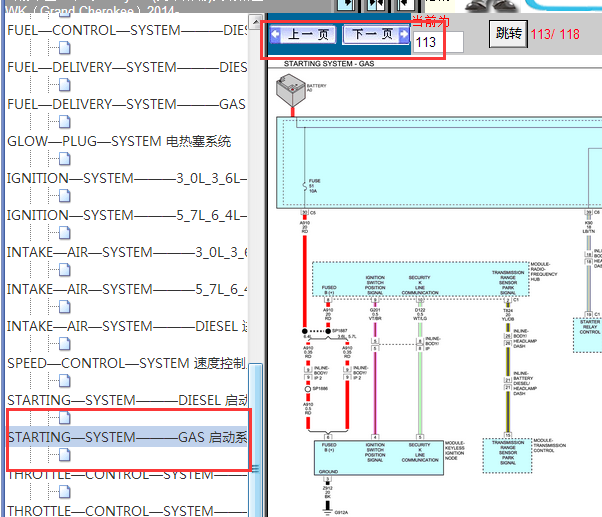The width and height of the screenshot is (602, 517).
Task: Open document icon under SPEED—CONTROL—SYSTEM
Action: pos(64,380)
